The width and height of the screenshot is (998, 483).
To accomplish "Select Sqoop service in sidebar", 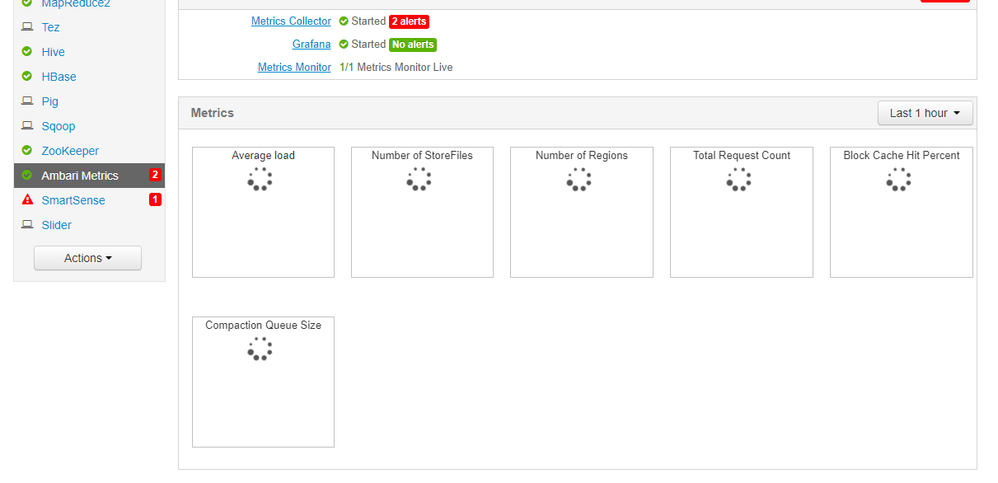I will pos(58,126).
